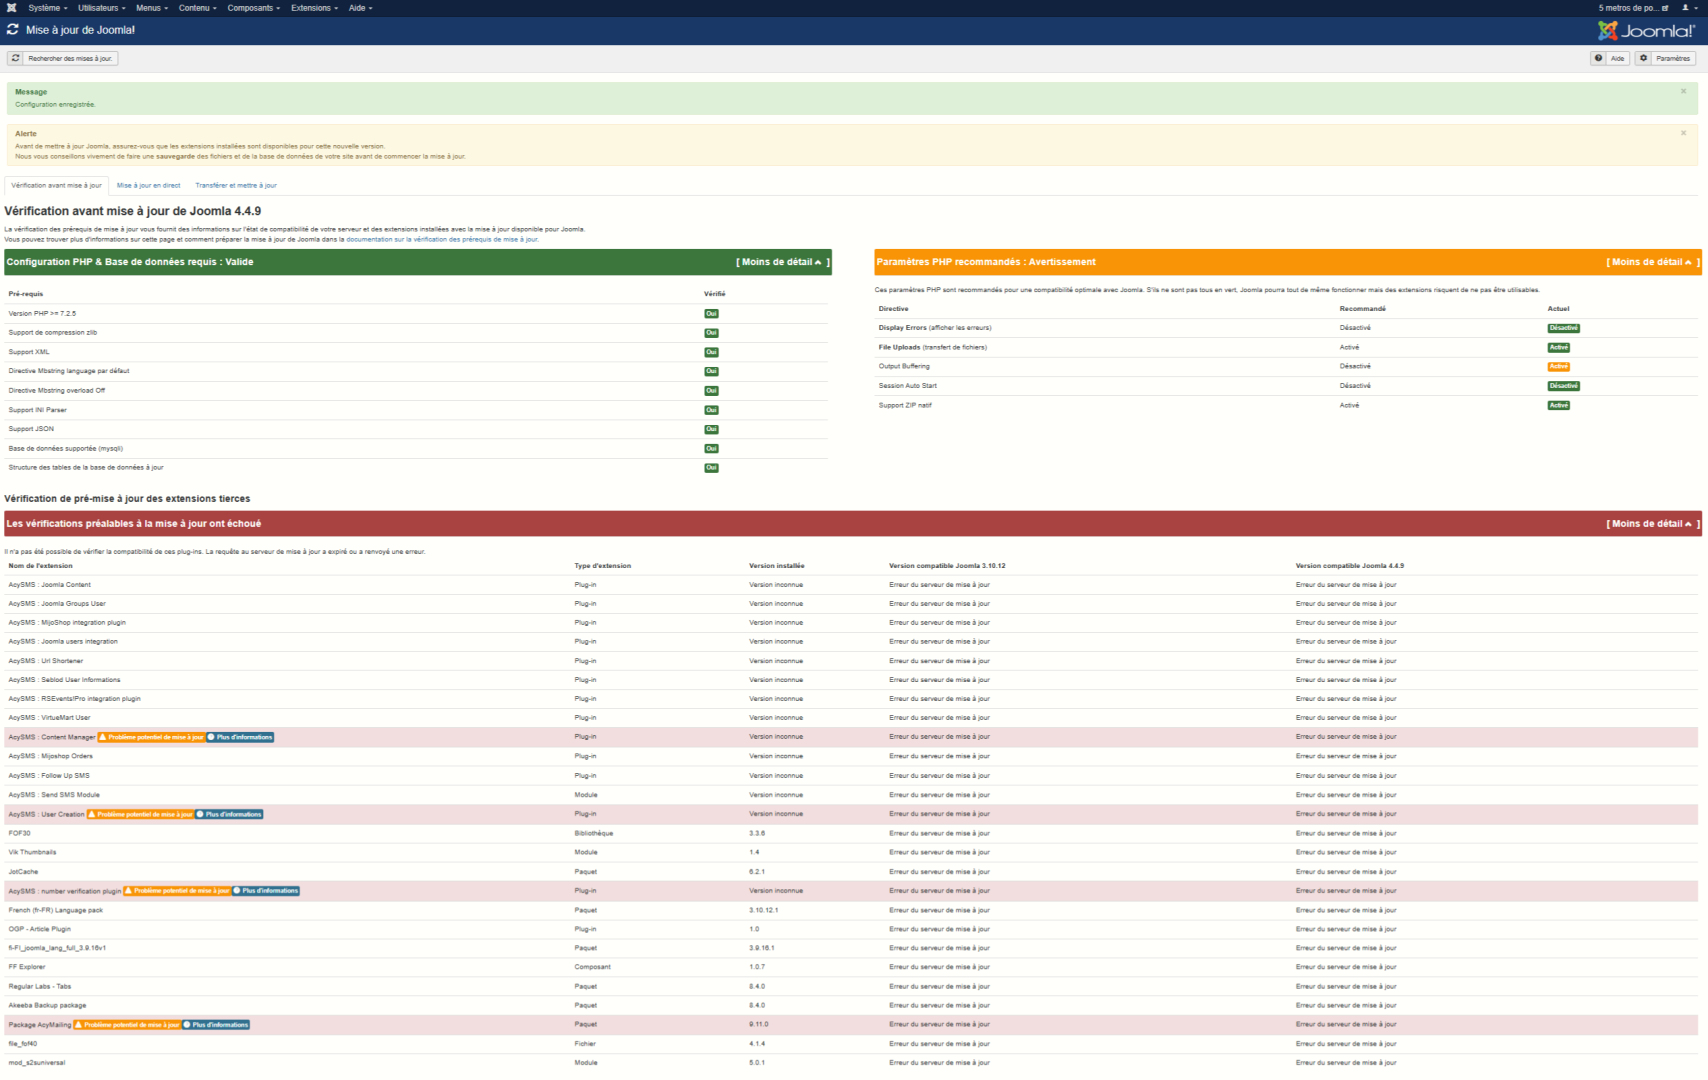Click 'Regular Labs - Tabs' extension name
This screenshot has width=1708, height=1080.
pyautogui.click(x=40, y=987)
